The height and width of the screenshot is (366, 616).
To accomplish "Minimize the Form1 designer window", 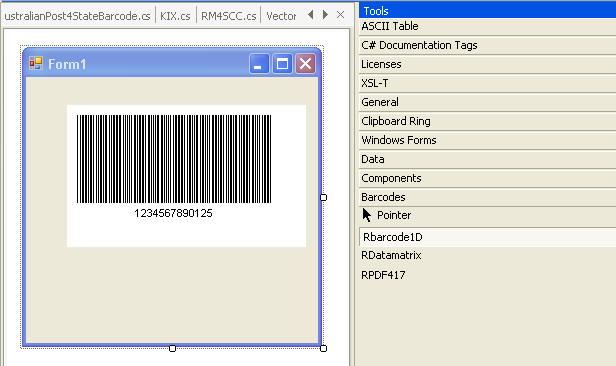I will coord(258,64).
